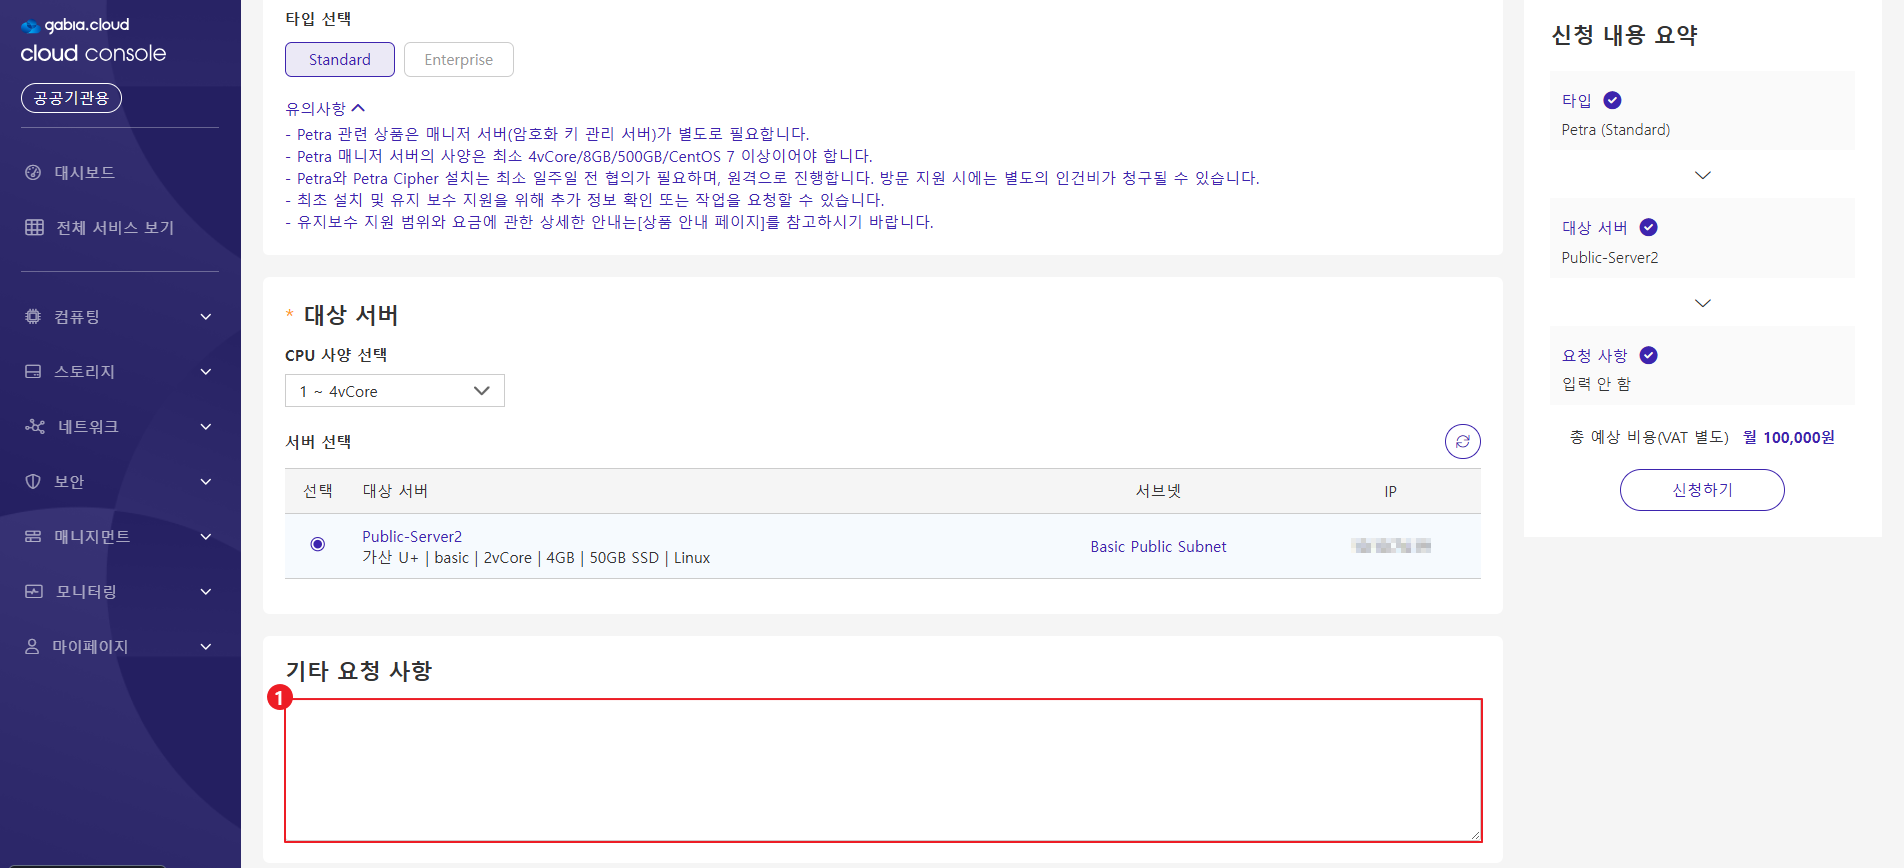
Task: Click the chevron below Public-Server2 summary
Action: point(1703,303)
